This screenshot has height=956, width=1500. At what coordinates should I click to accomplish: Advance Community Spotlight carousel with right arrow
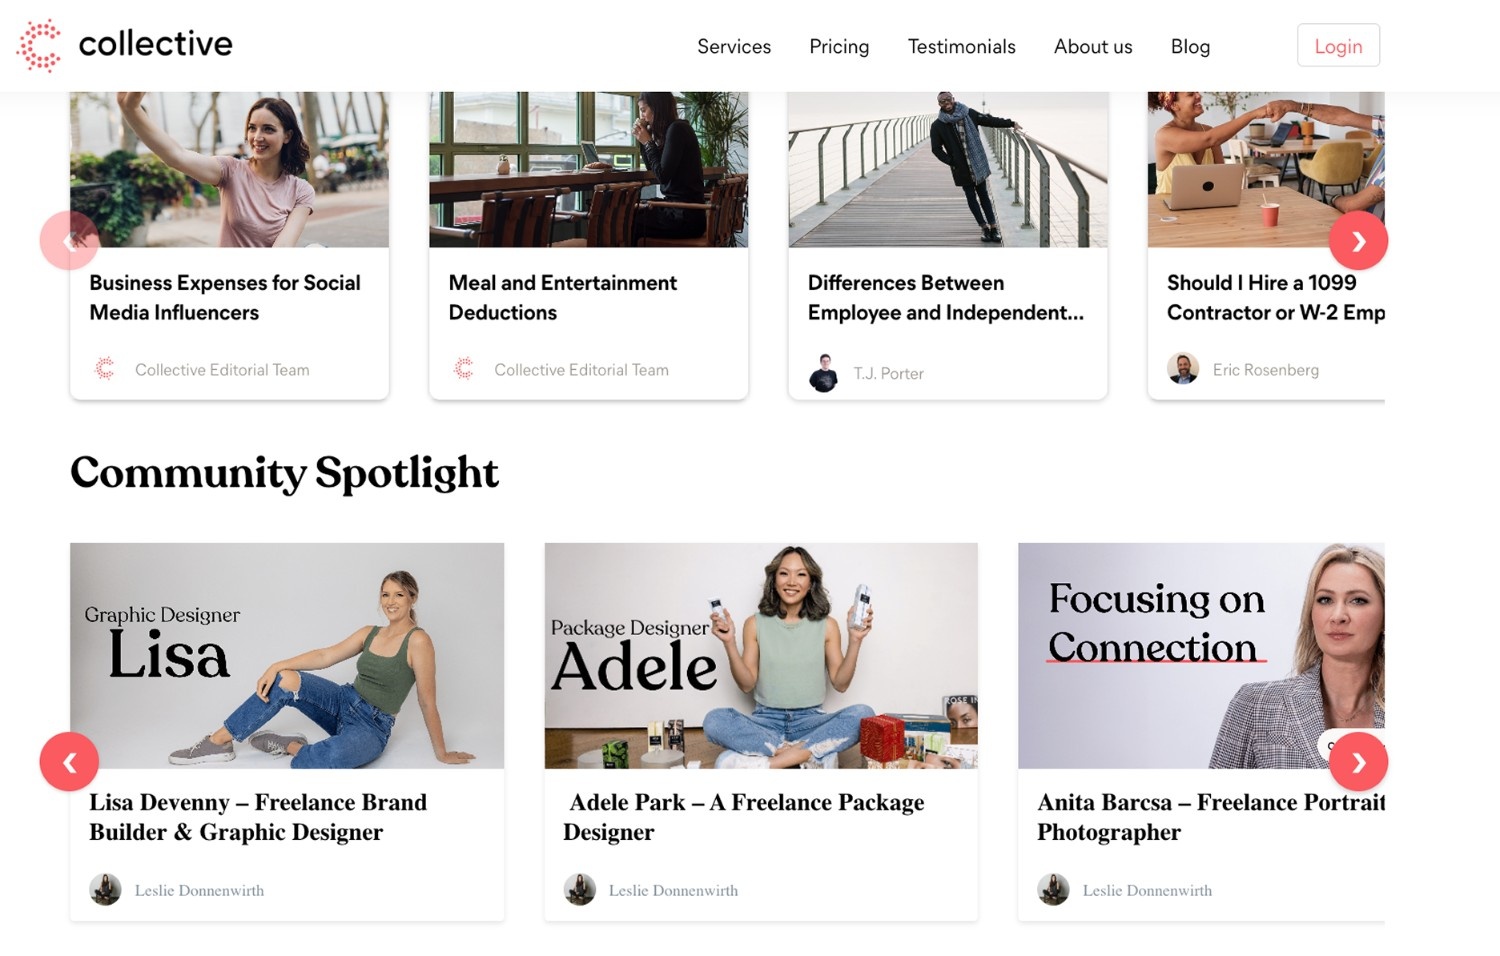tap(1358, 762)
